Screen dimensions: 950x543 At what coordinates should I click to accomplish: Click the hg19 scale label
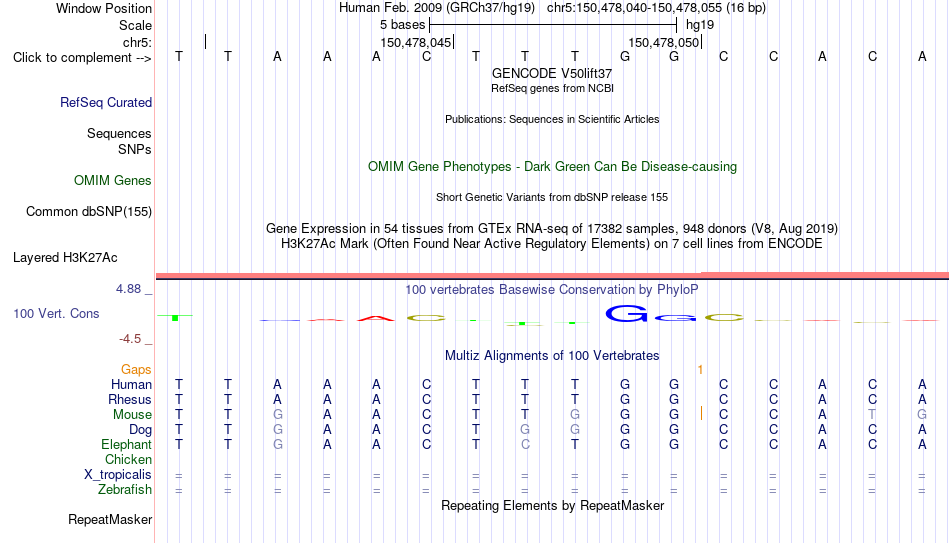click(x=700, y=25)
